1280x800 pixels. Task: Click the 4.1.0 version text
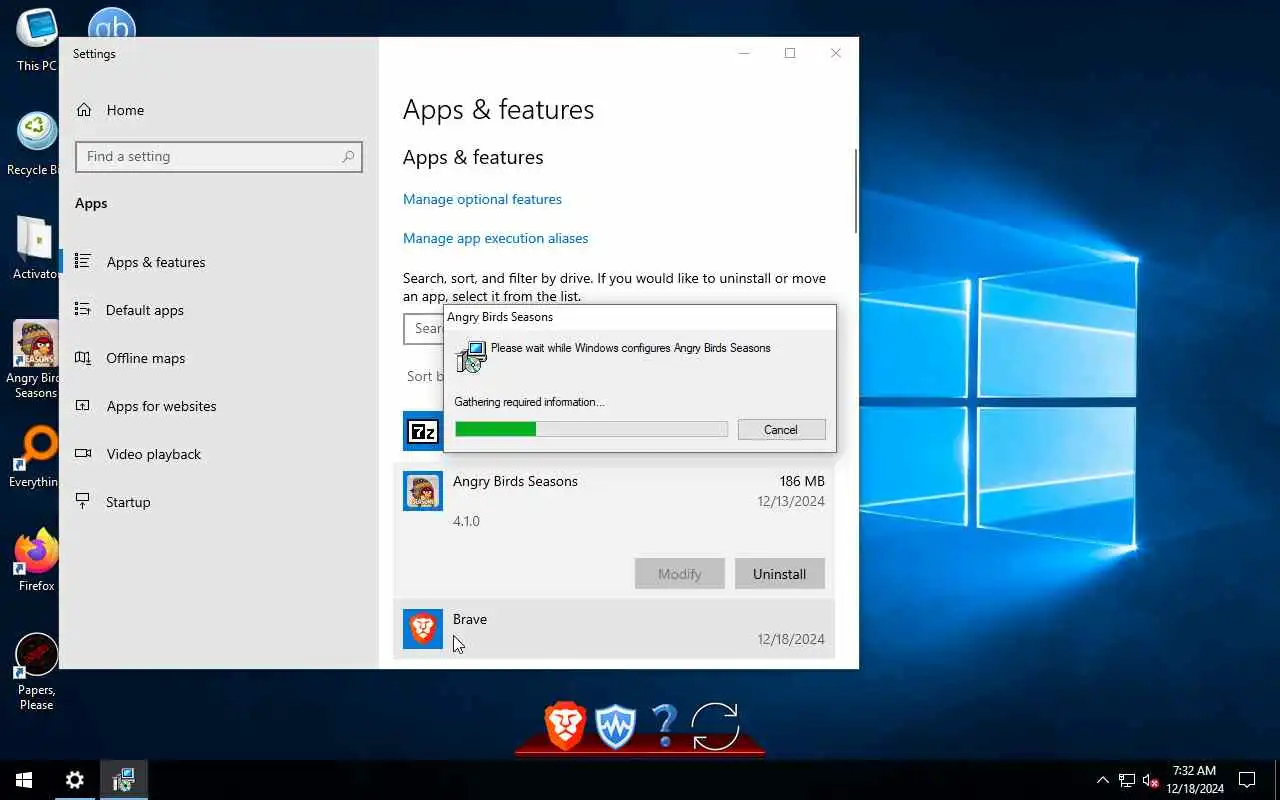pyautogui.click(x=466, y=521)
